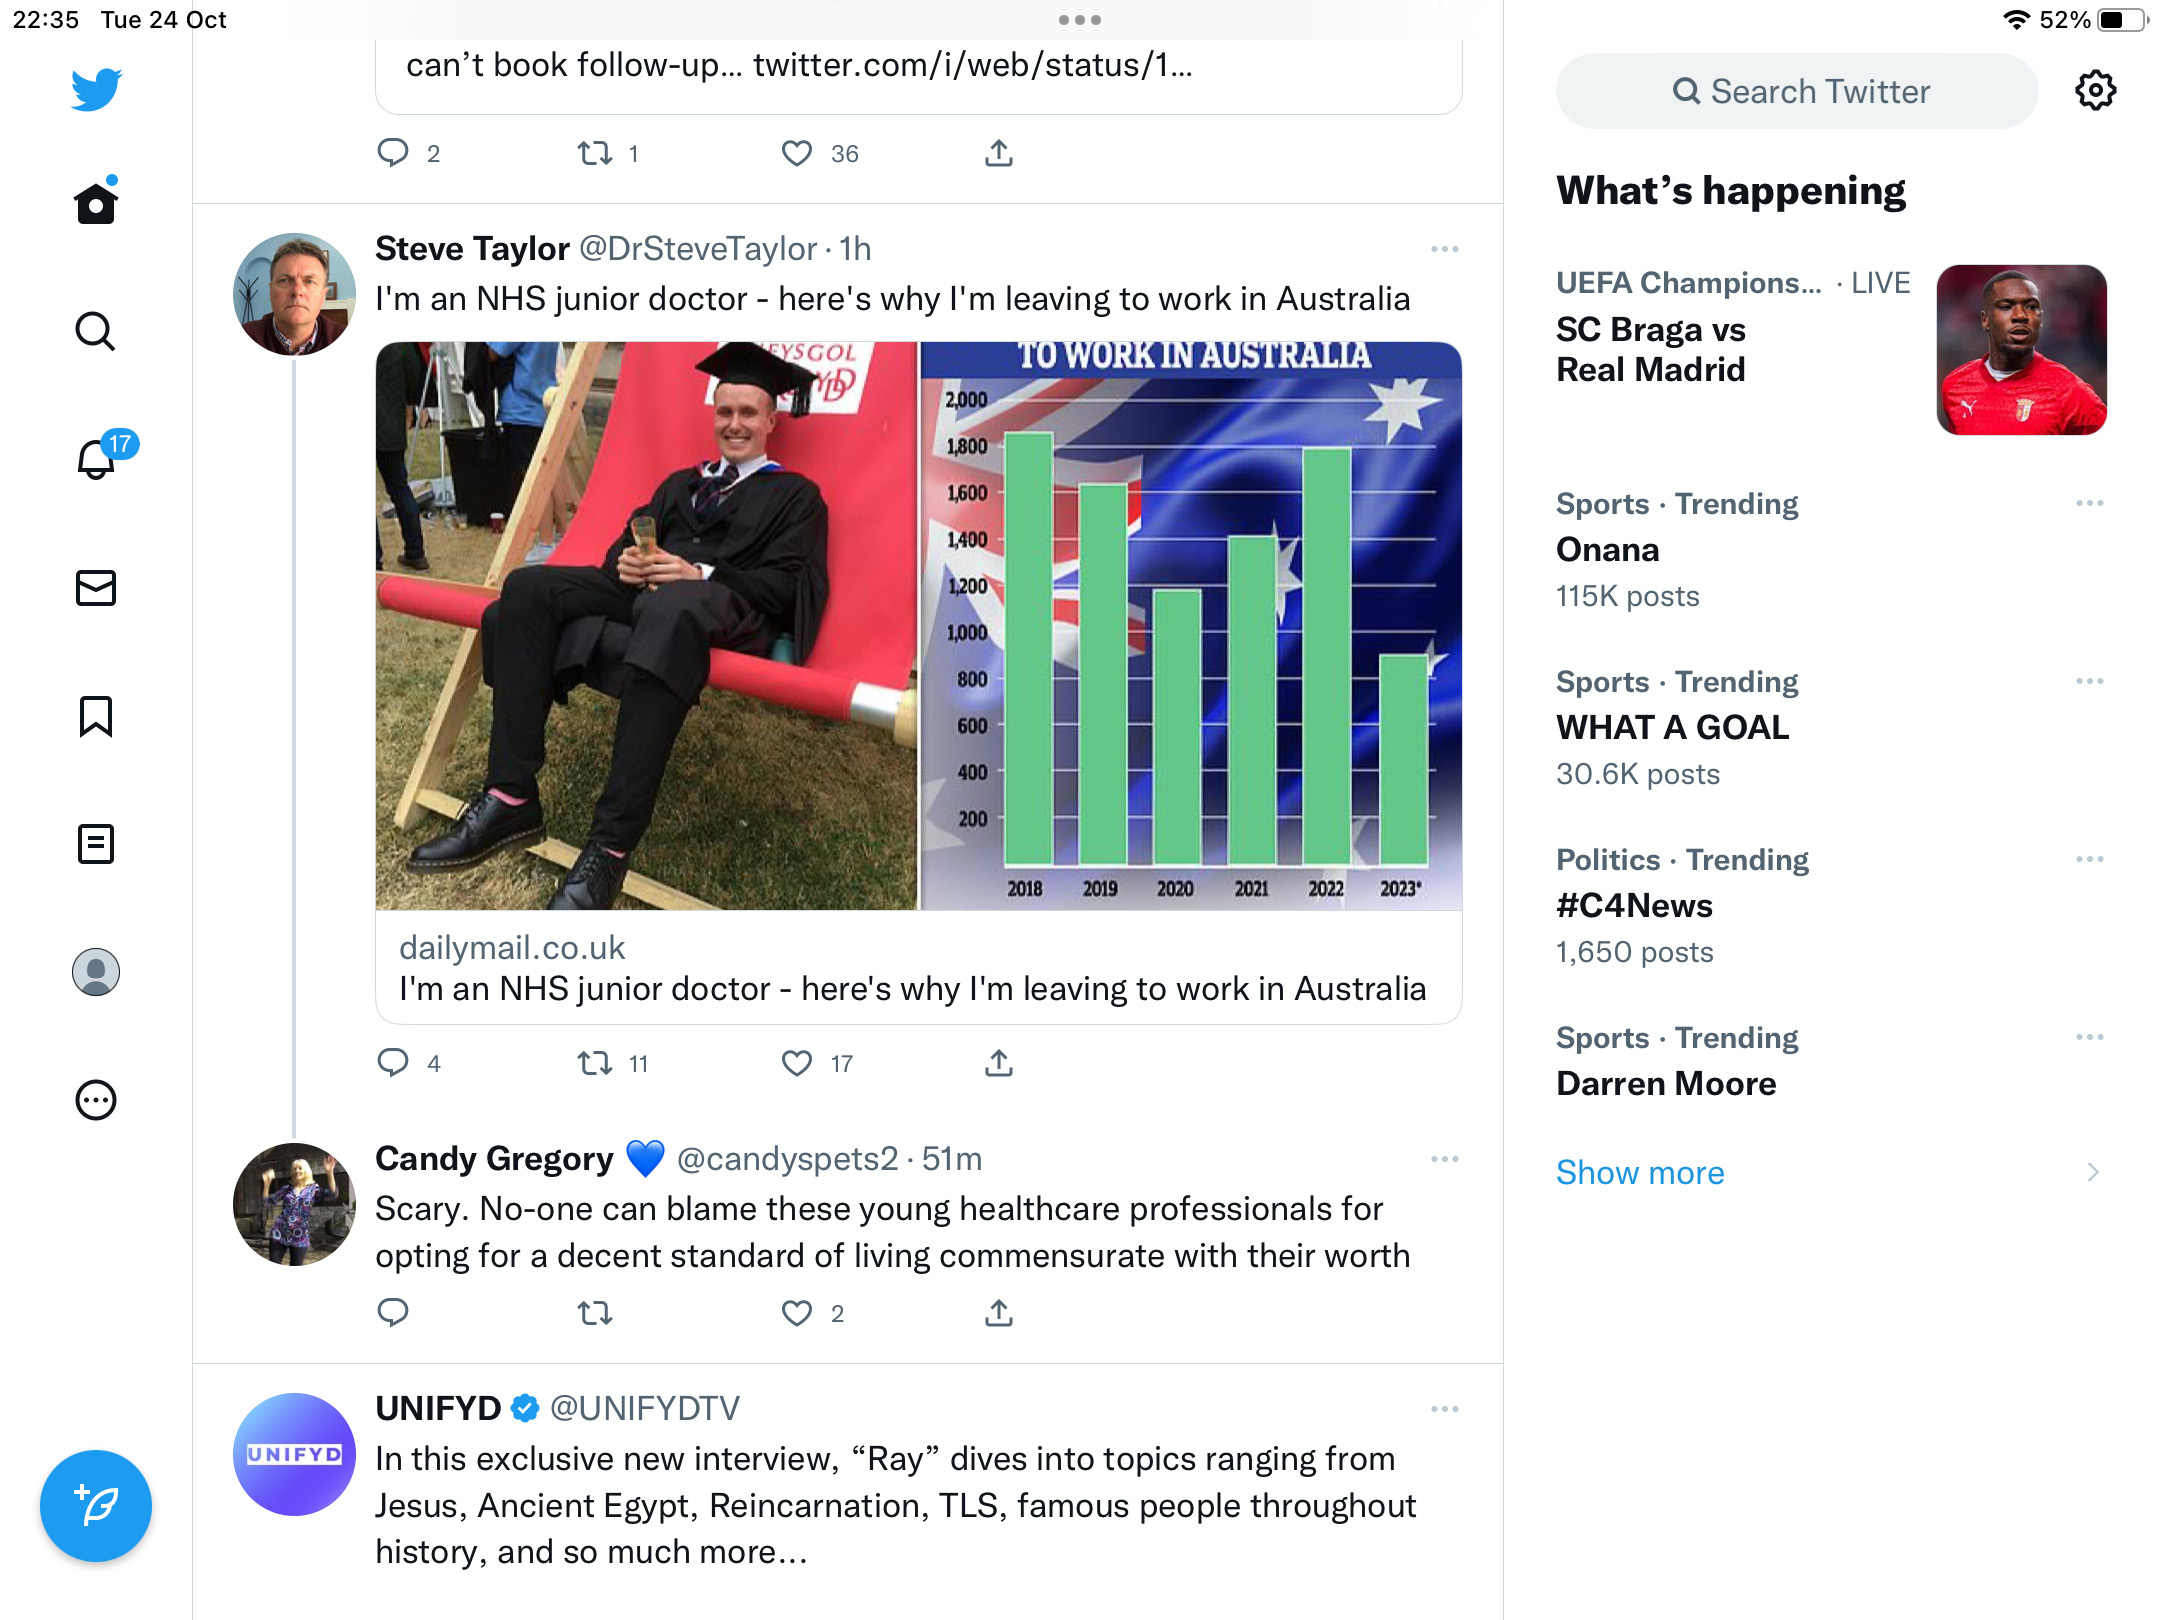Open dailymail.co.uk article card image
This screenshot has width=2160, height=1620.
(x=919, y=626)
